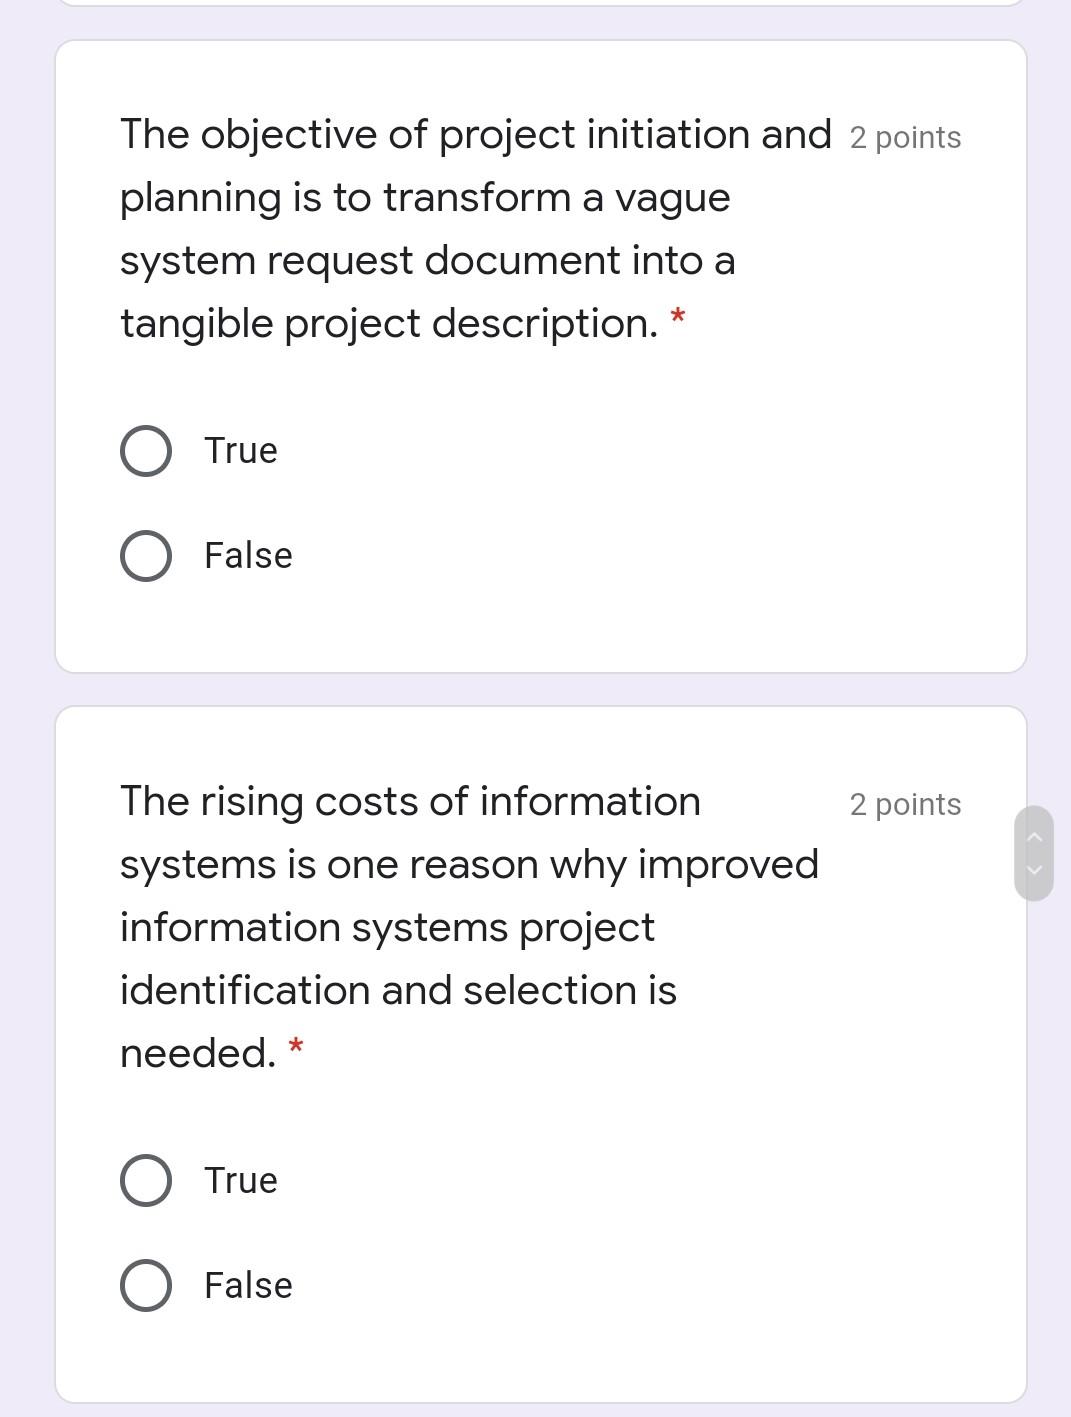Click the False label text in the second question

246,1285
